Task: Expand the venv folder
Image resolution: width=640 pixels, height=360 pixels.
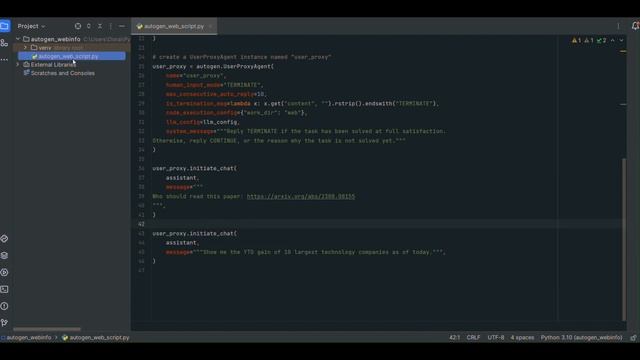Action: [25, 48]
